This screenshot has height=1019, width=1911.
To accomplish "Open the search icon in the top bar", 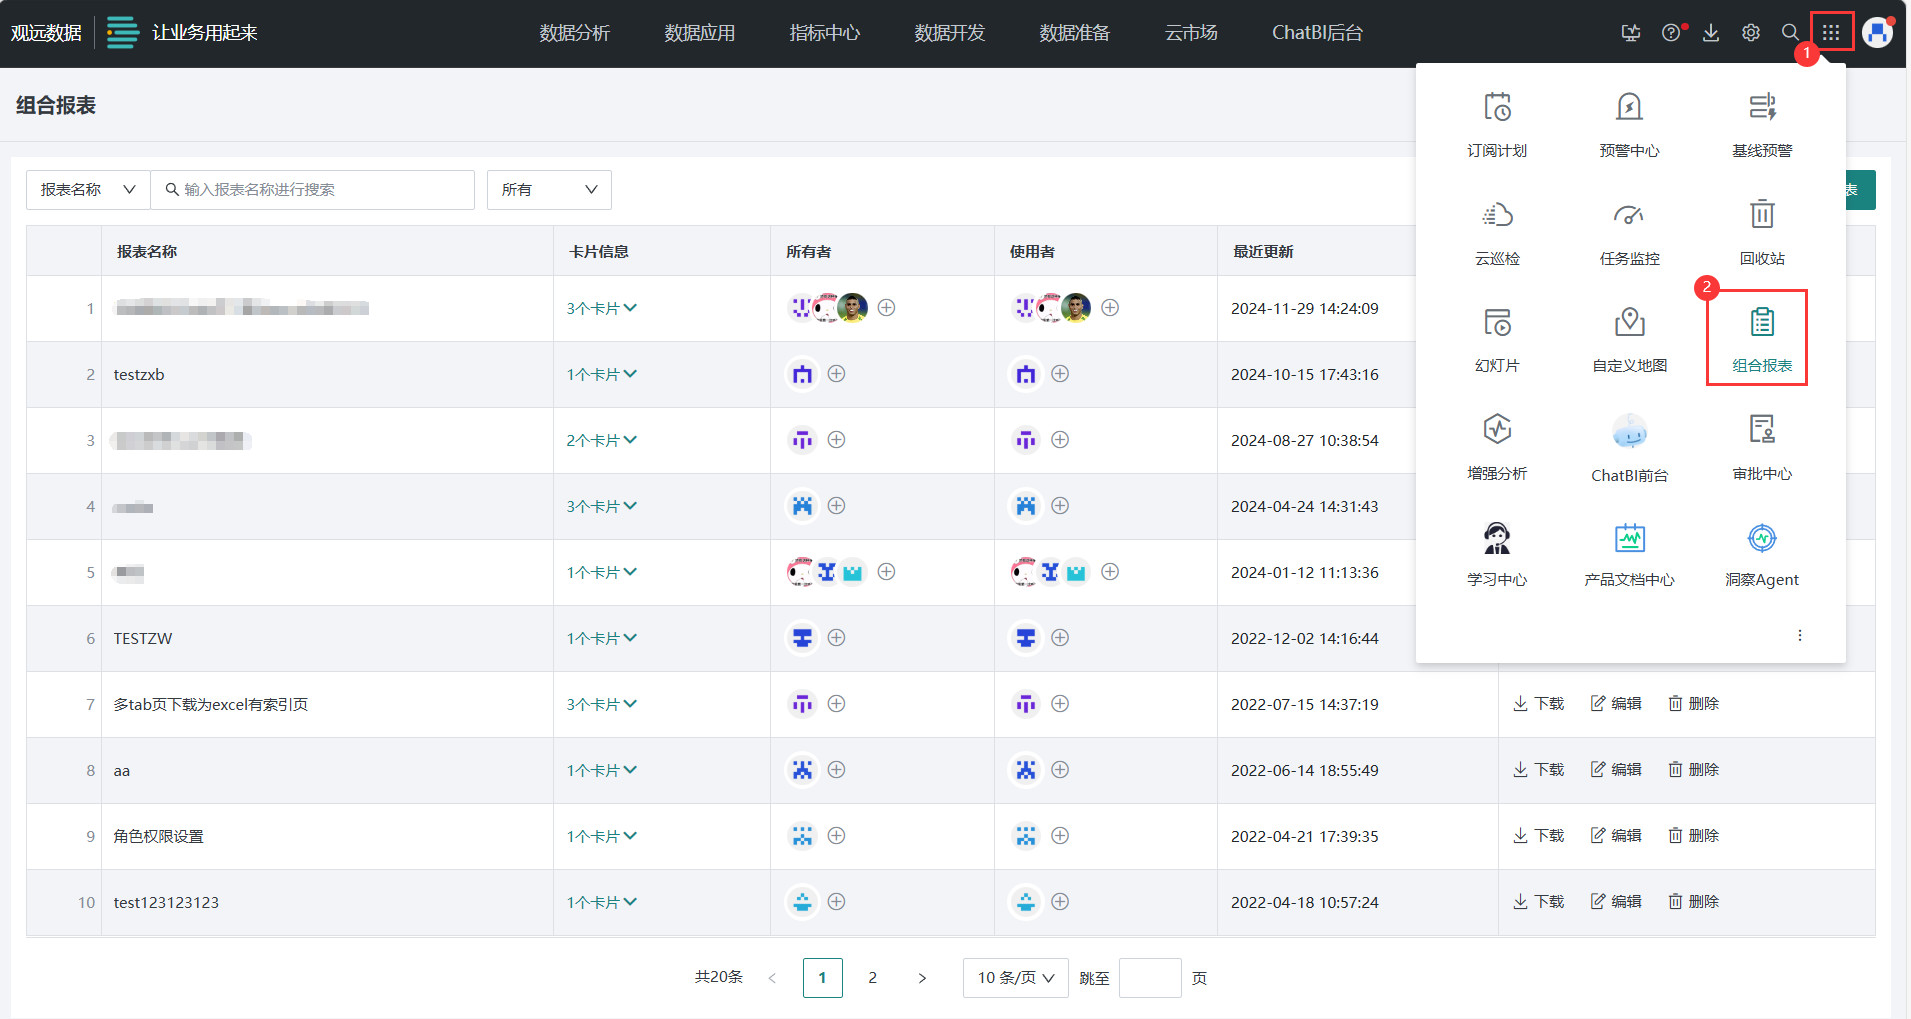I will coord(1790,32).
